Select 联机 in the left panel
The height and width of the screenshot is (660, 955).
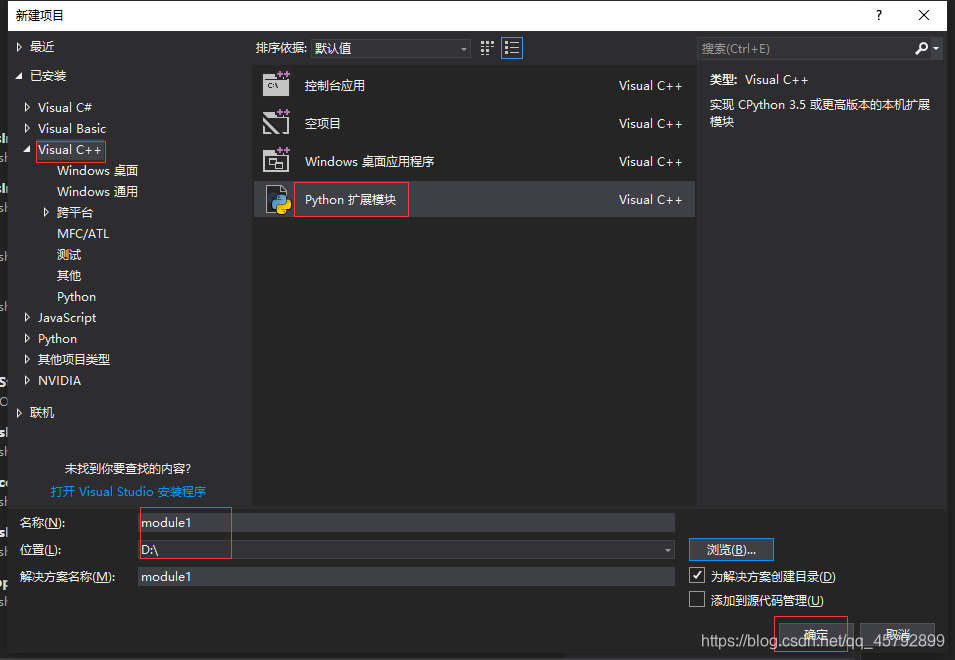pos(40,412)
